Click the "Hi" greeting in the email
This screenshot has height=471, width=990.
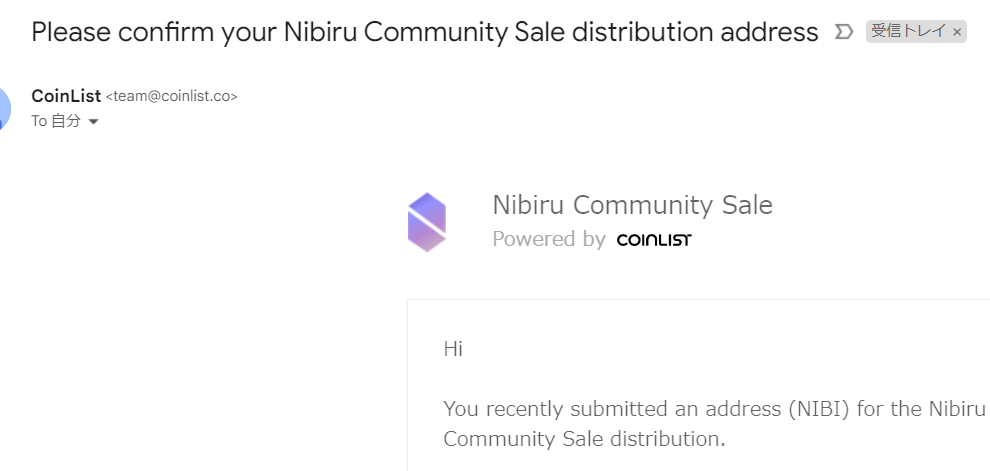tap(453, 349)
